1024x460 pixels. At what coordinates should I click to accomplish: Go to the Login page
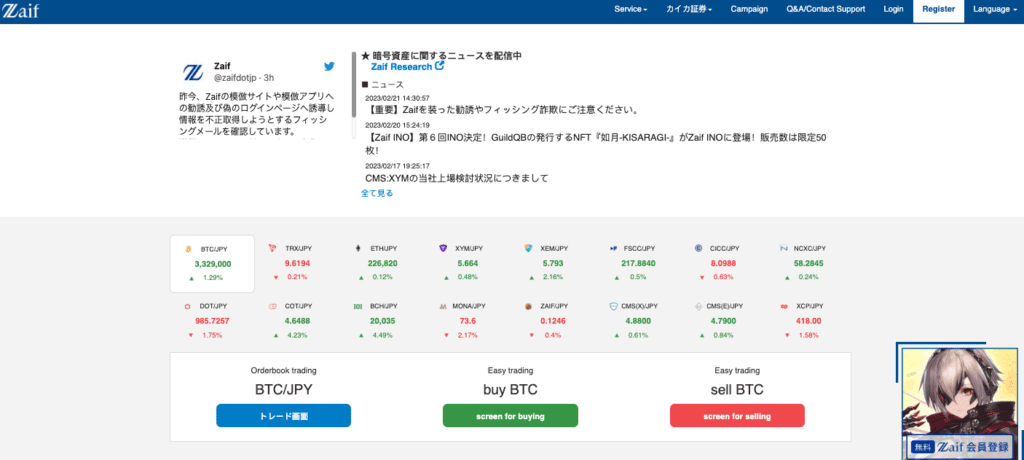coord(893,9)
